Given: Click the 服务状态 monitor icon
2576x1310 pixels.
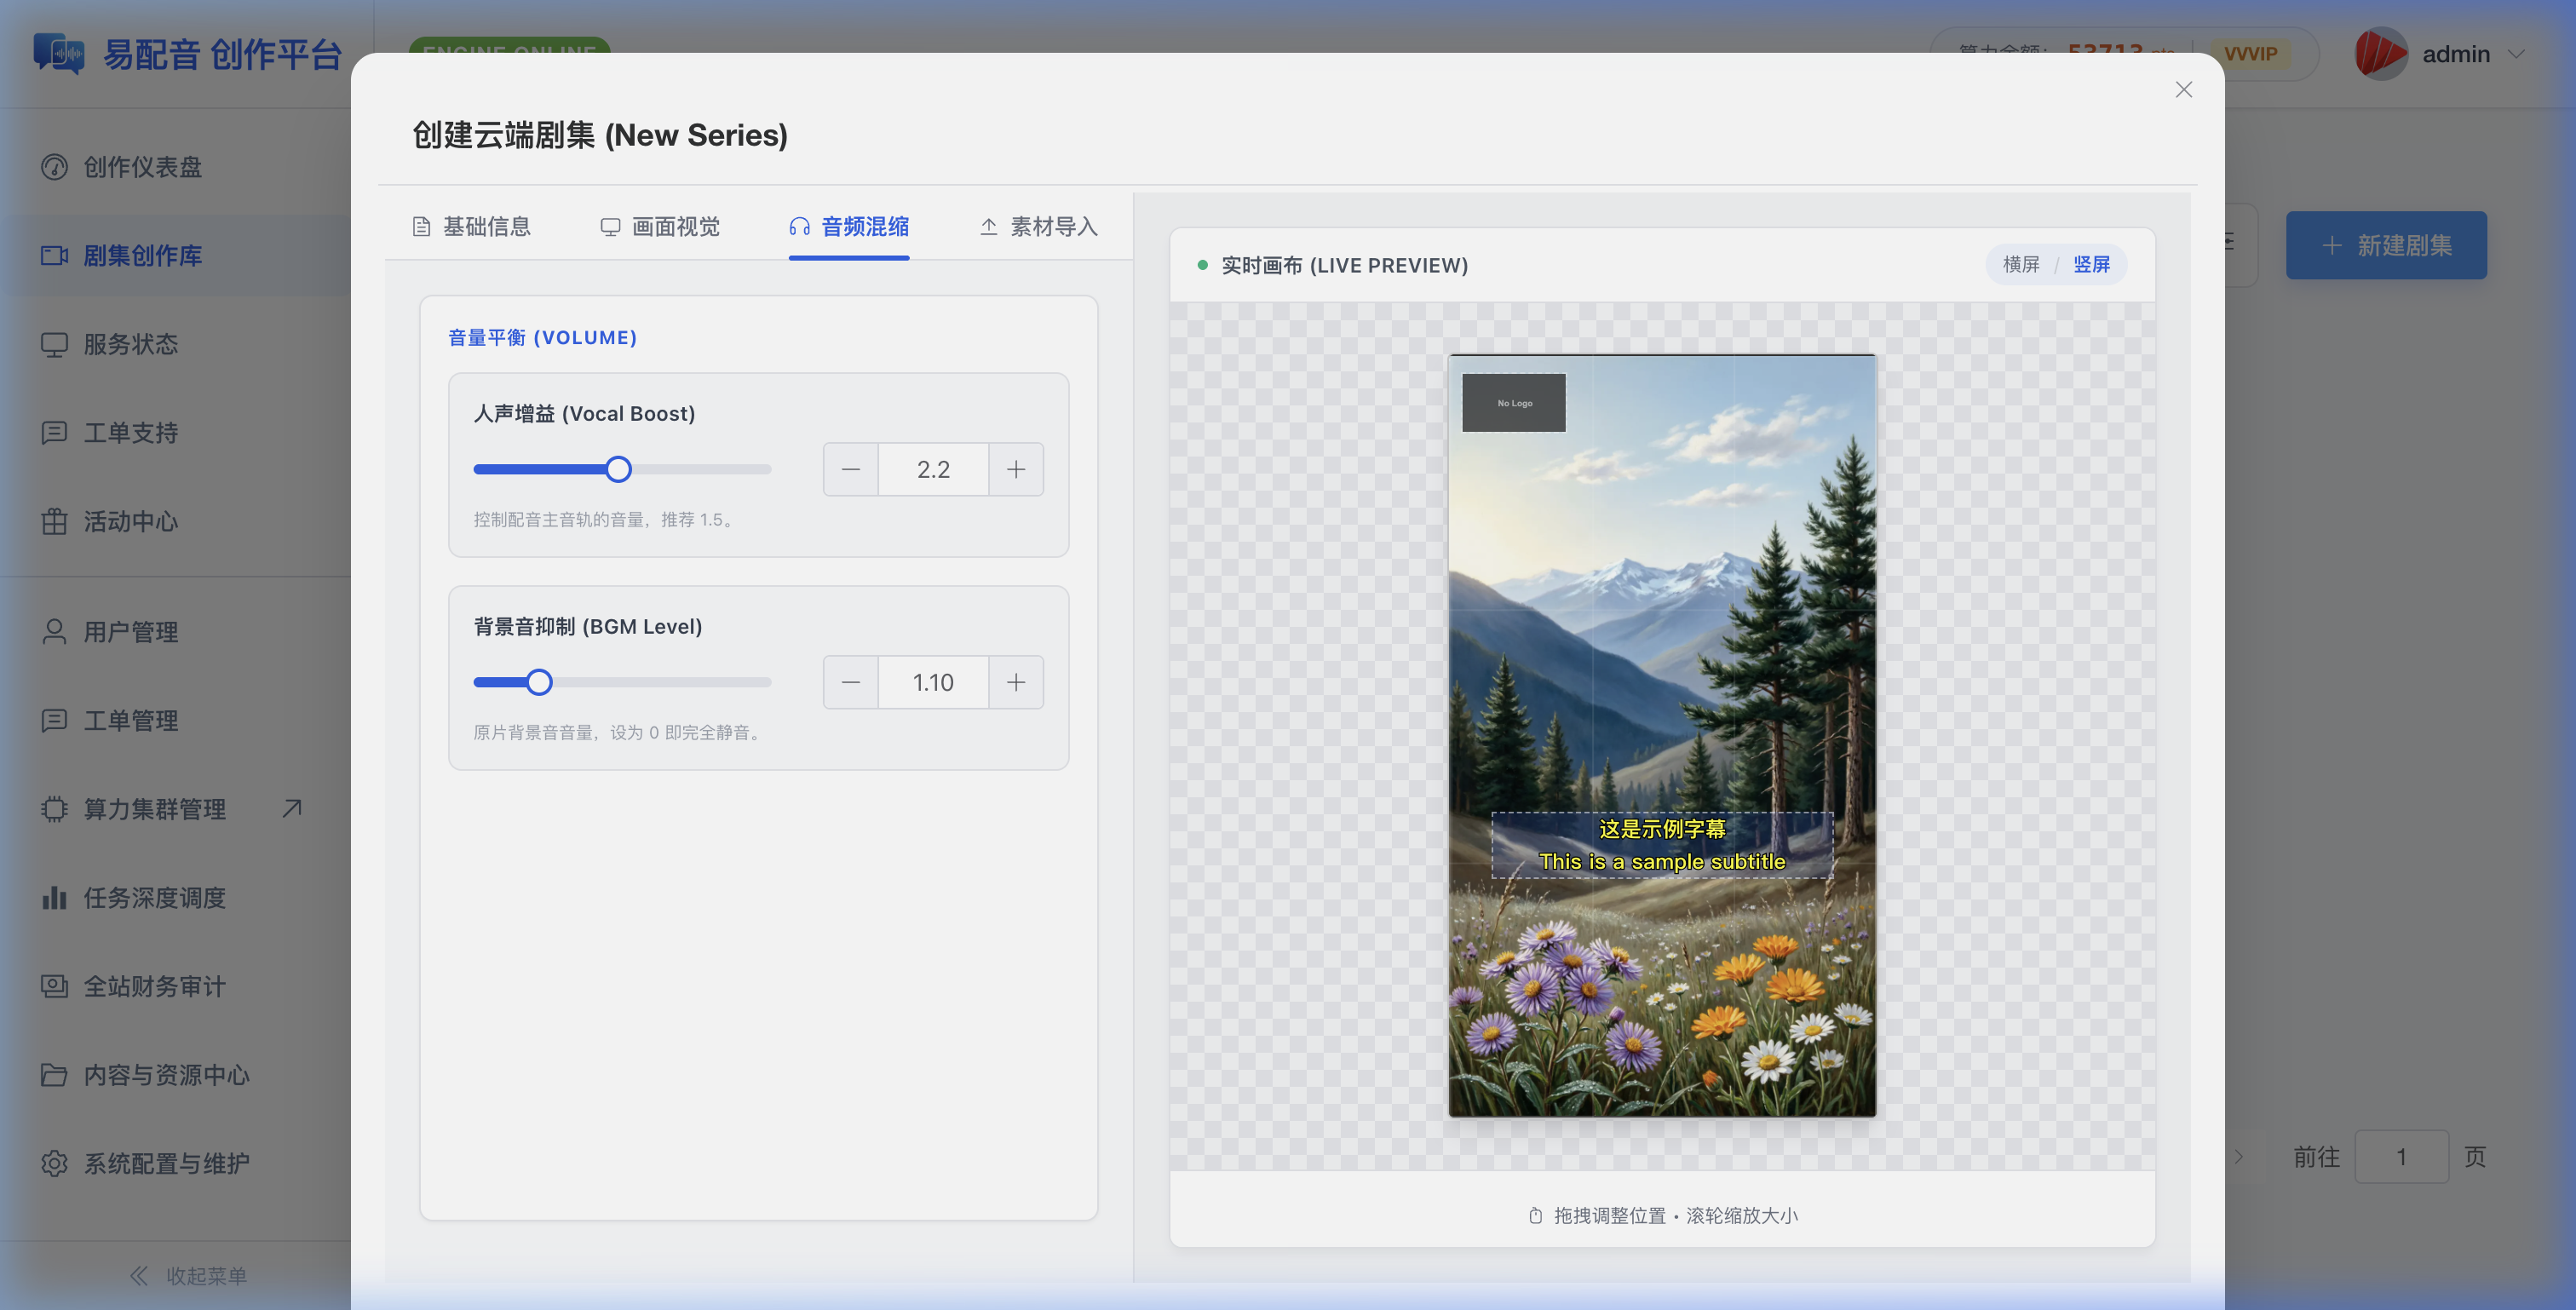Looking at the screenshot, I should pos(54,344).
